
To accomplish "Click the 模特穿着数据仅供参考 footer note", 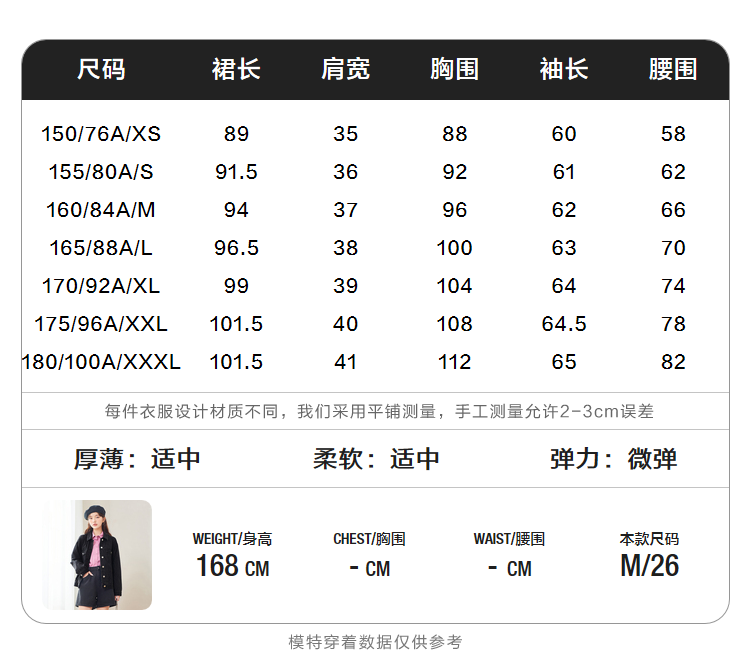I will pyautogui.click(x=375, y=642).
